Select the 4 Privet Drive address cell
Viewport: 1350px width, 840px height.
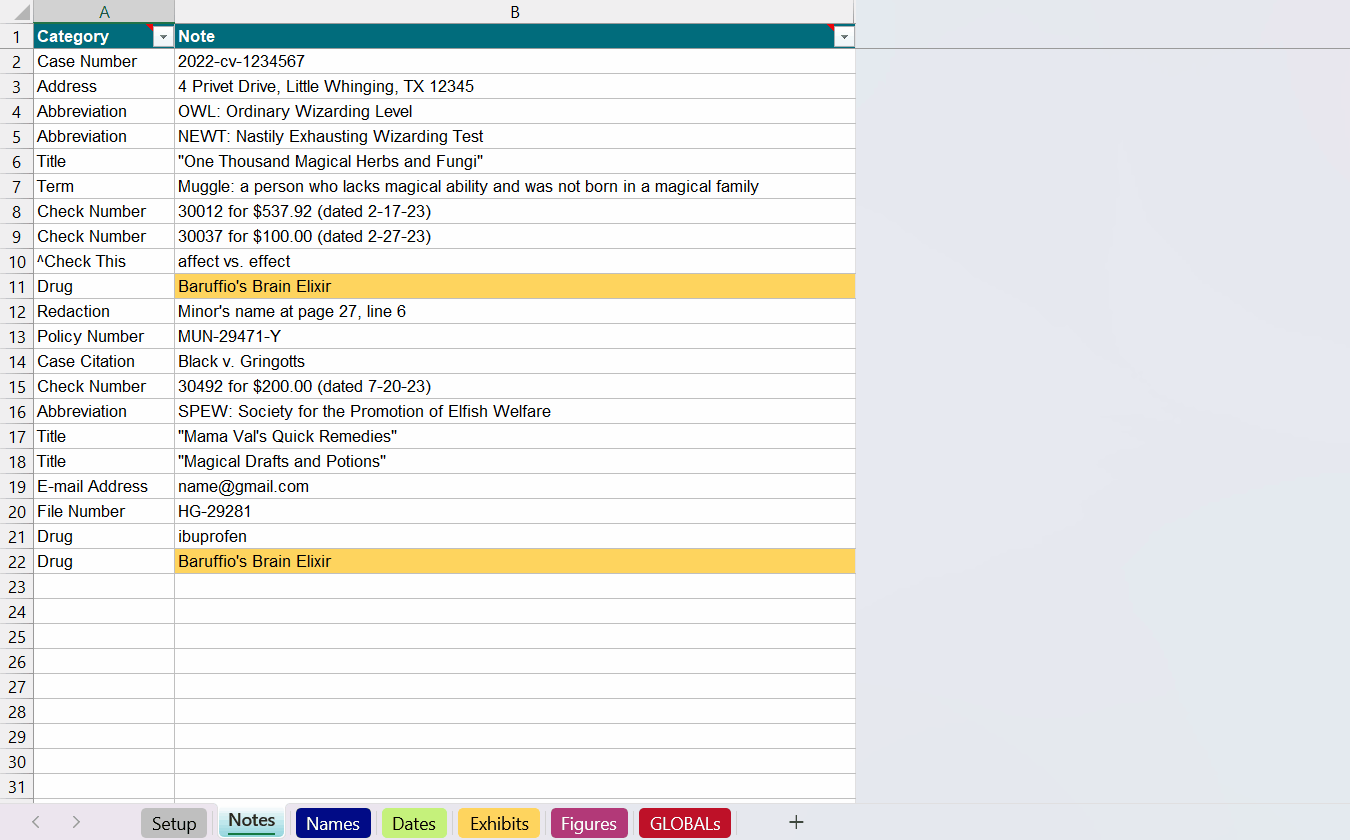pos(515,86)
